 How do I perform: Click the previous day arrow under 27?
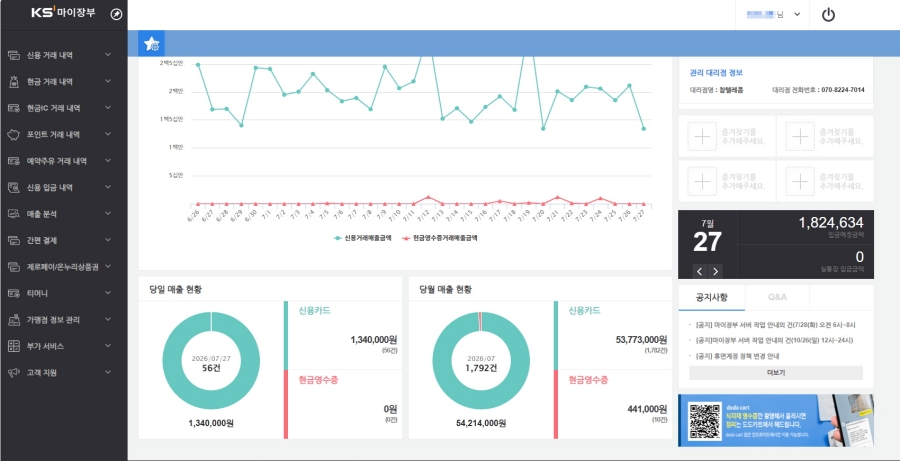click(x=700, y=271)
